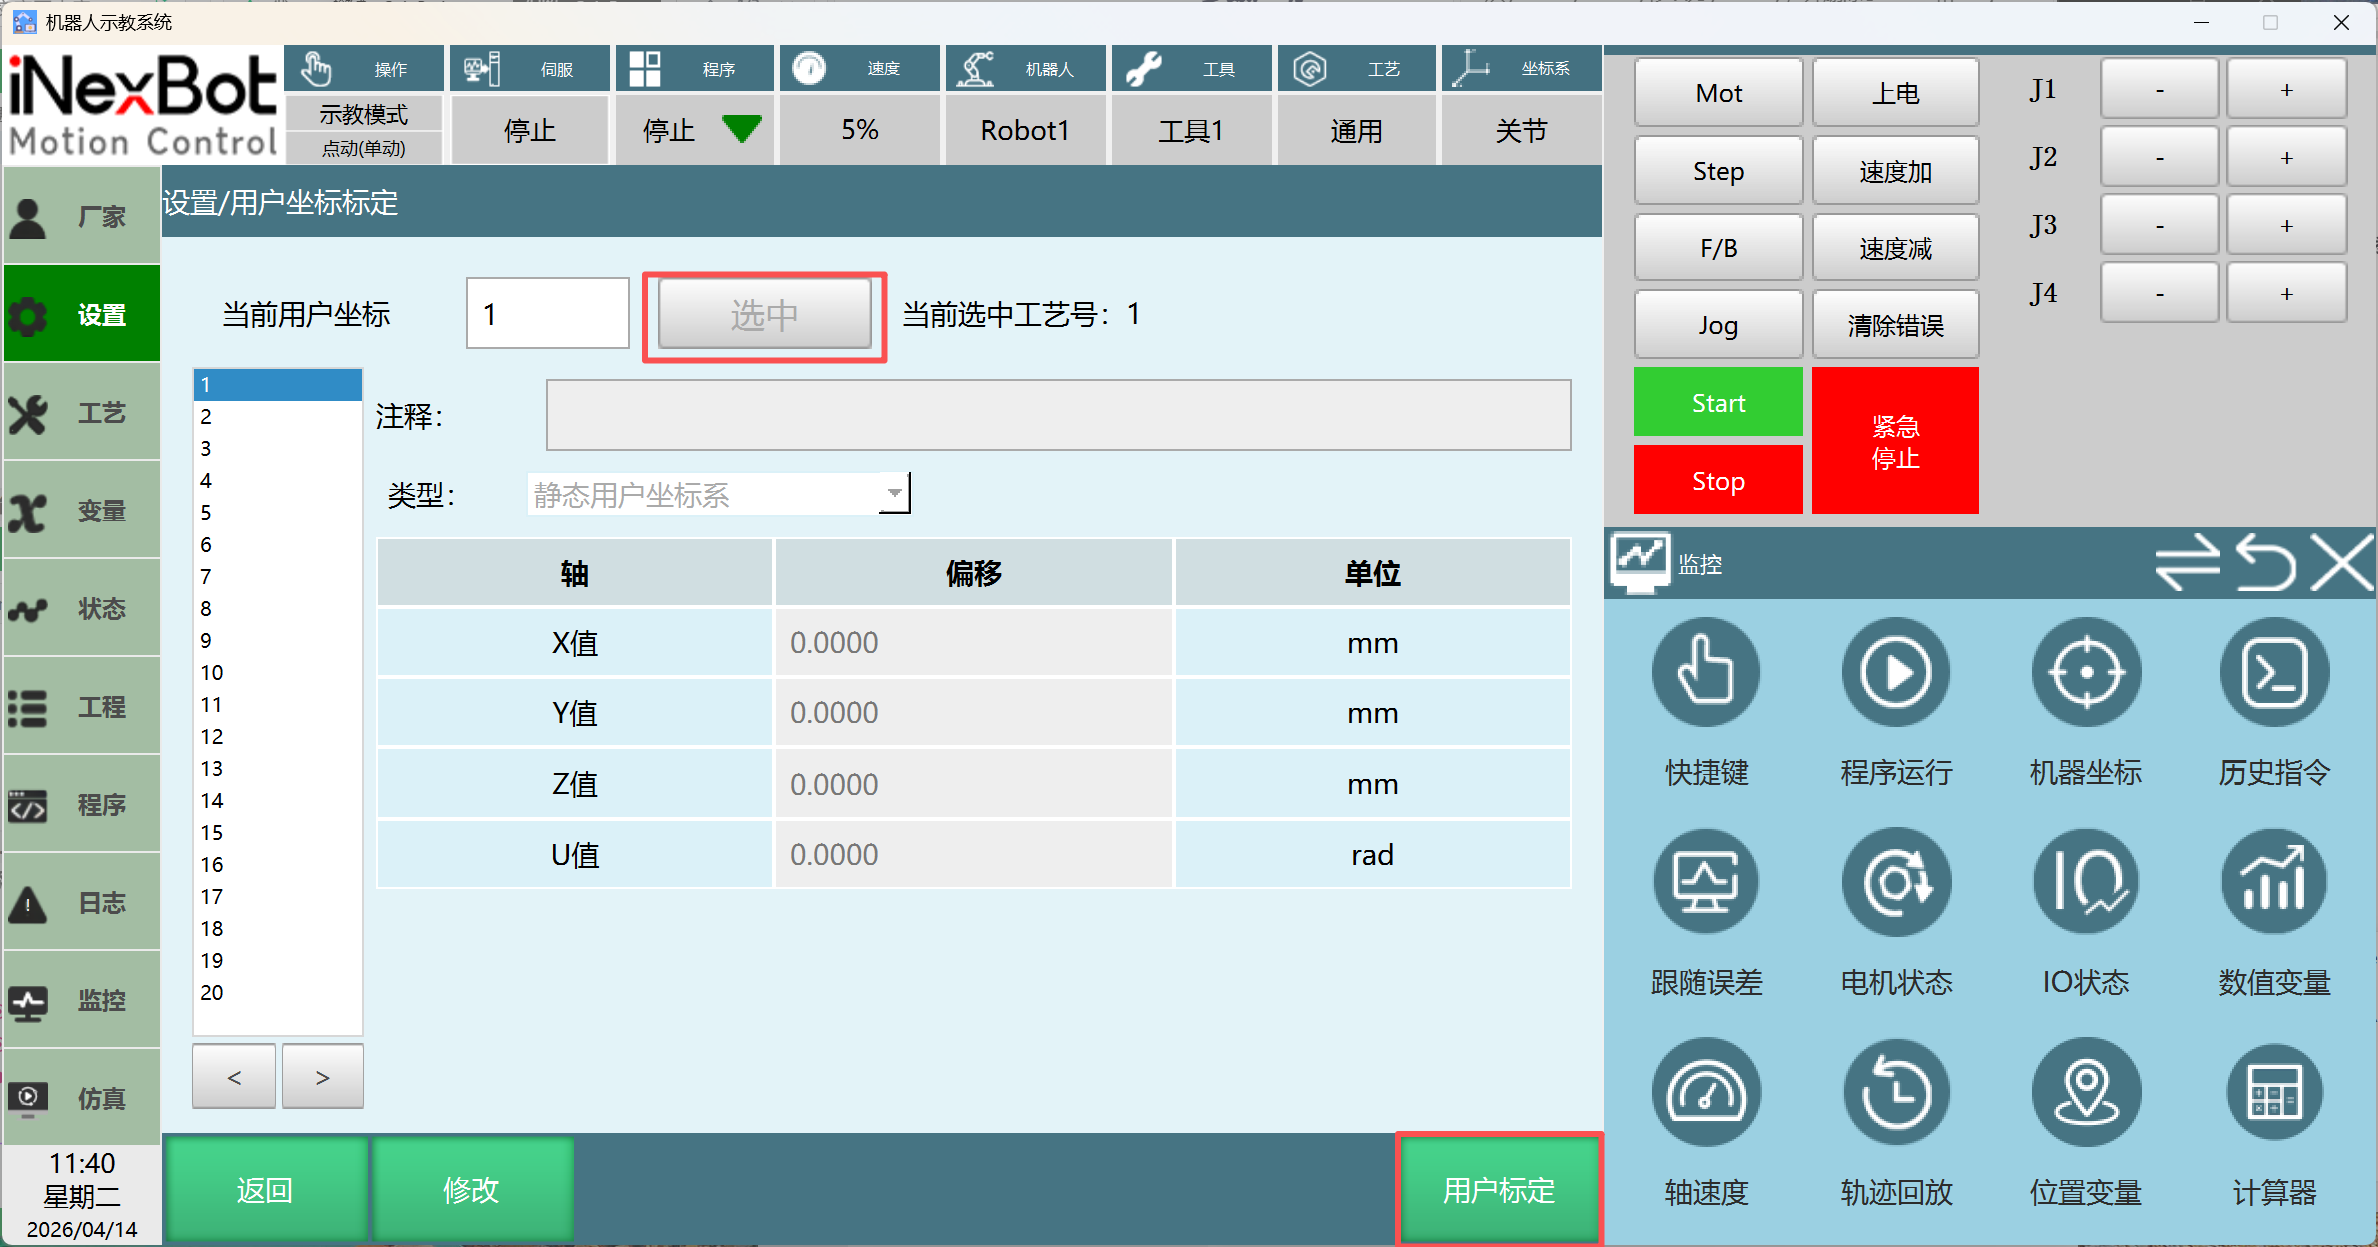
Task: Toggle the Jog mode button
Action: pos(1718,325)
